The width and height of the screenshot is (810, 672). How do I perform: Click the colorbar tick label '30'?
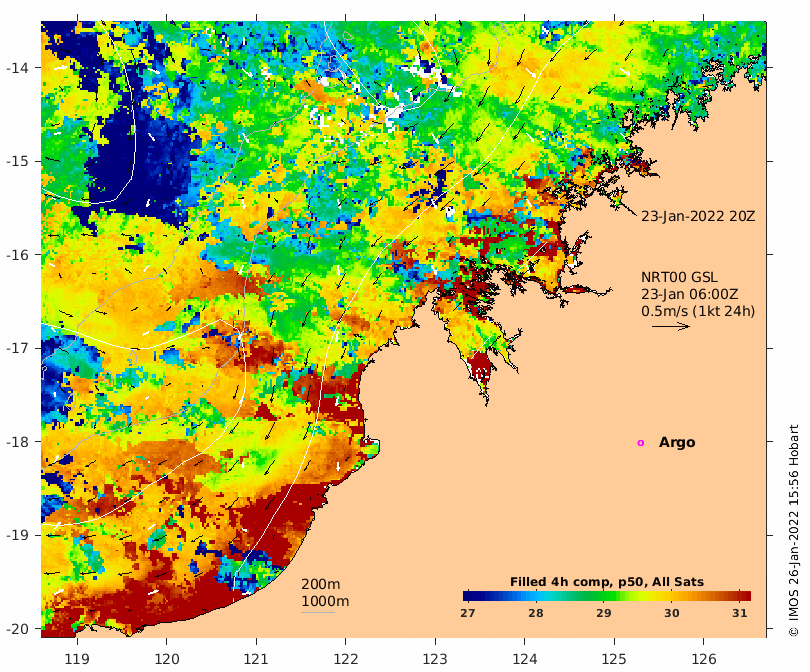coord(672,613)
